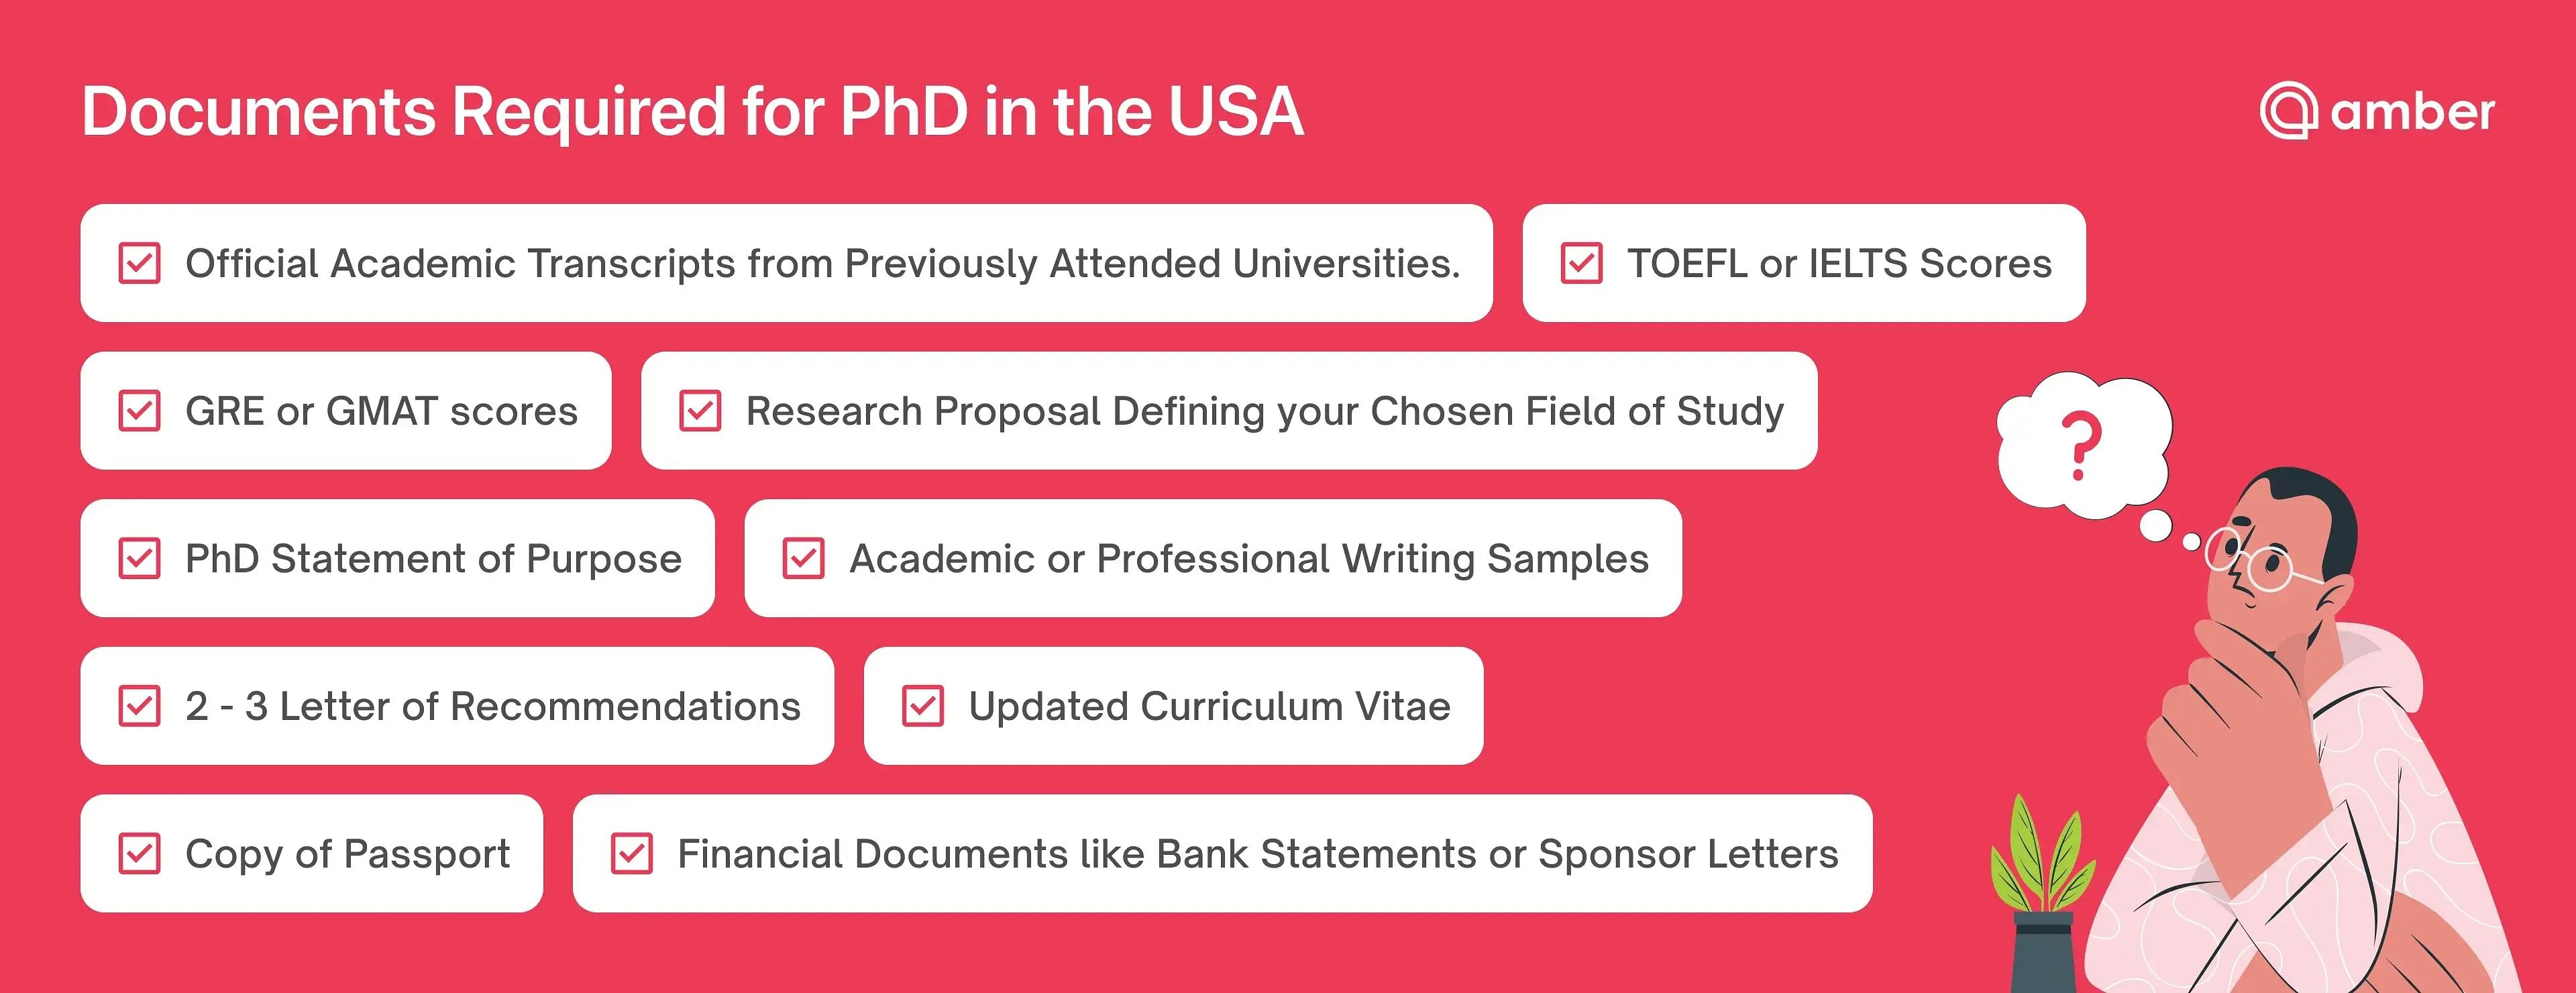Check the Research Proposal checkbox
The height and width of the screenshot is (993, 2576).
click(700, 411)
